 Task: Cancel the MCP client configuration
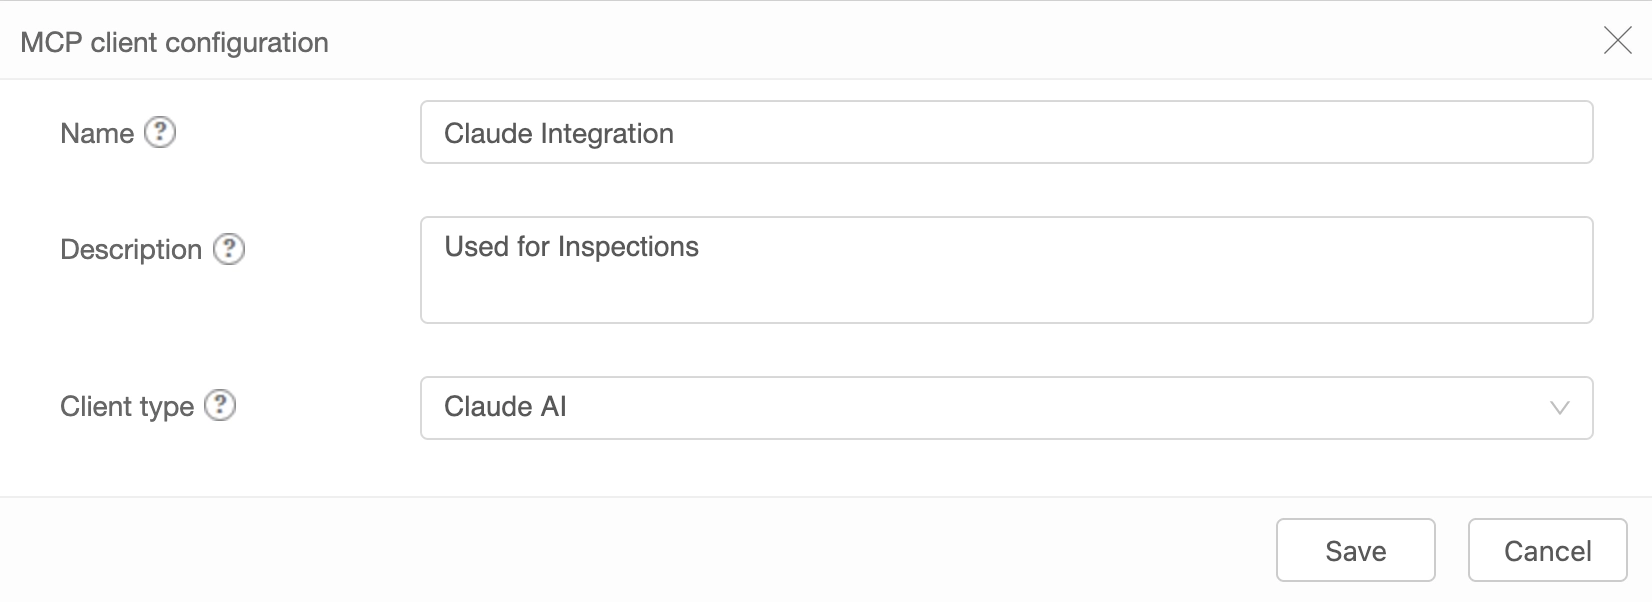[x=1547, y=550]
